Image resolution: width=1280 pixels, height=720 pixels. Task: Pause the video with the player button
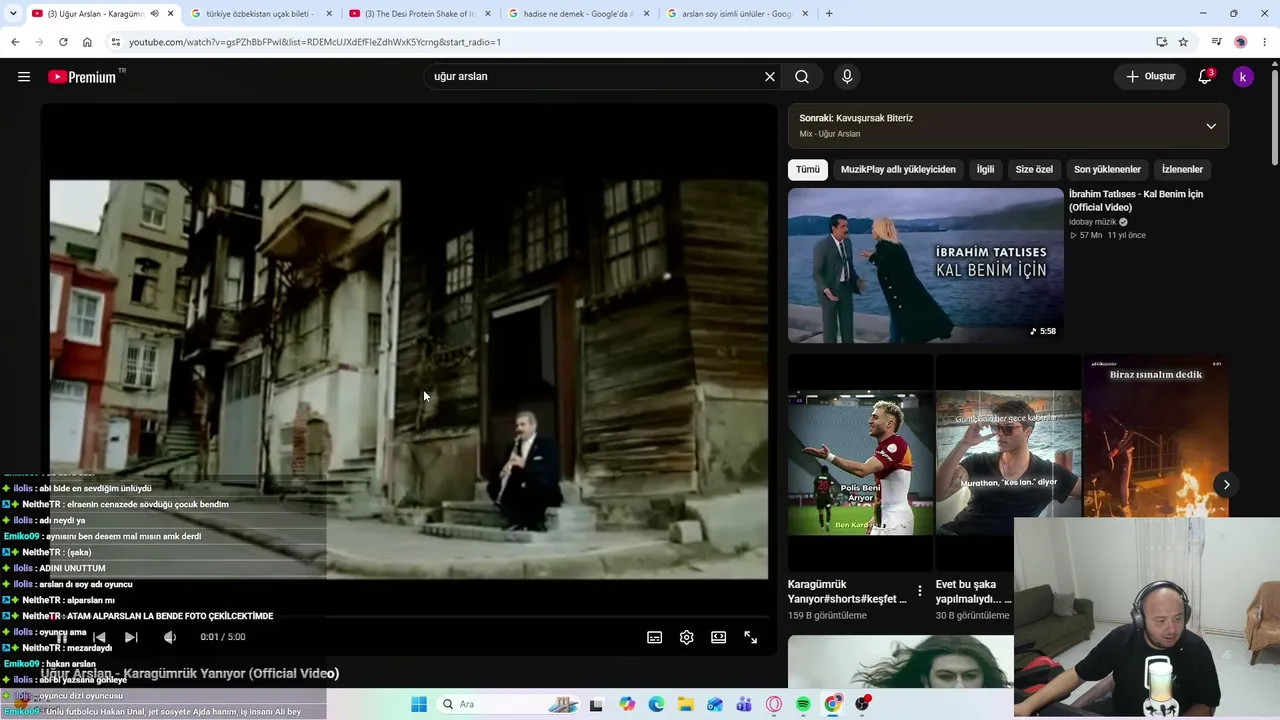coord(61,637)
